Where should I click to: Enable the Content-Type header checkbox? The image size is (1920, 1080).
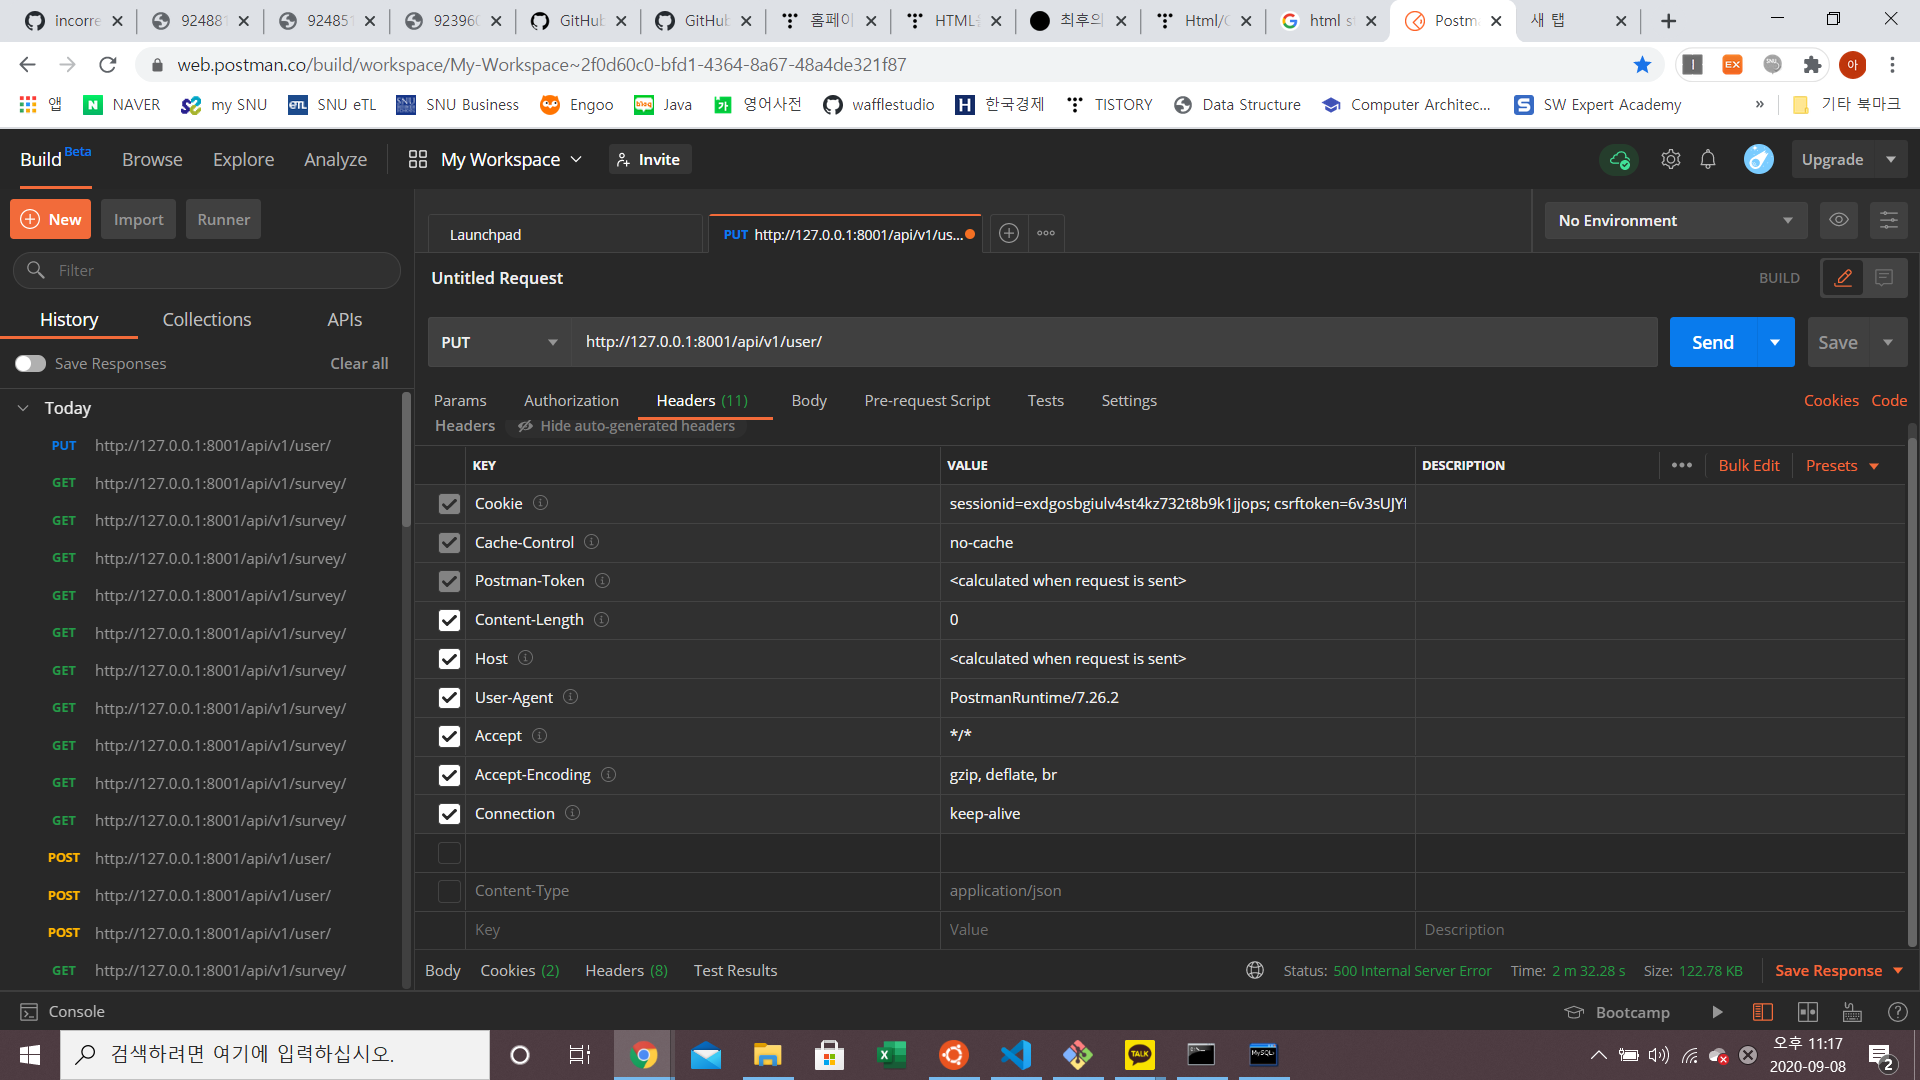pyautogui.click(x=449, y=891)
